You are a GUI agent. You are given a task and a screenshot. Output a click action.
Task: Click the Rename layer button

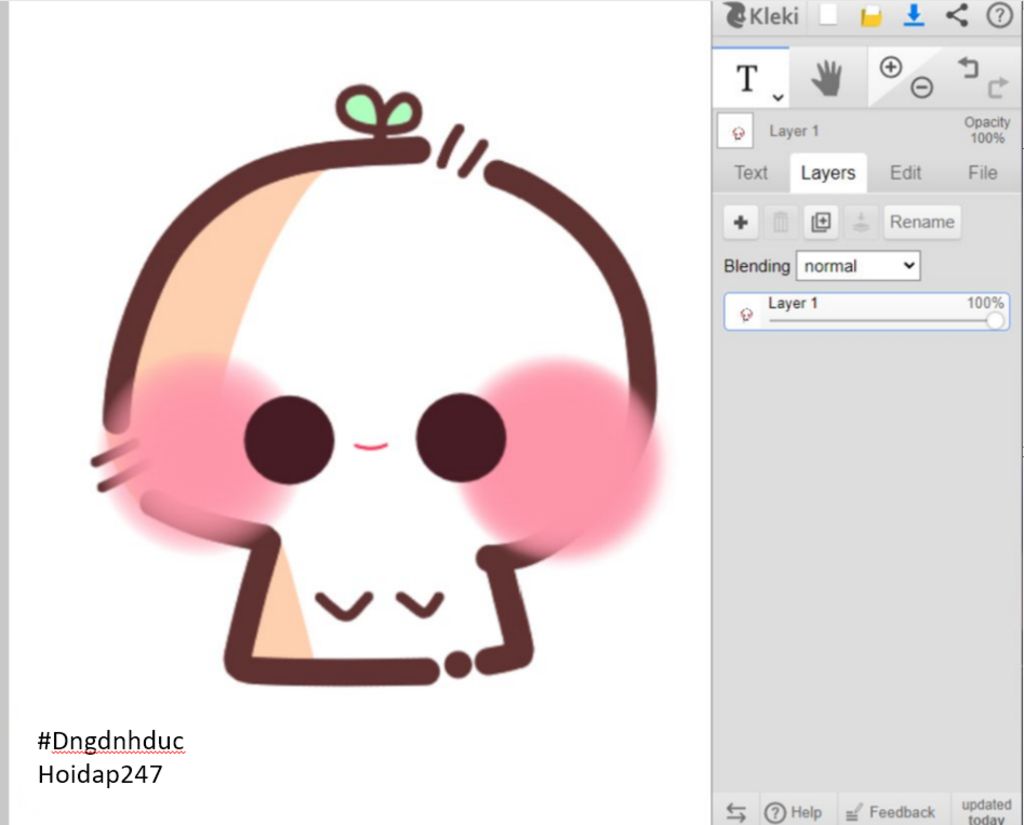[922, 222]
